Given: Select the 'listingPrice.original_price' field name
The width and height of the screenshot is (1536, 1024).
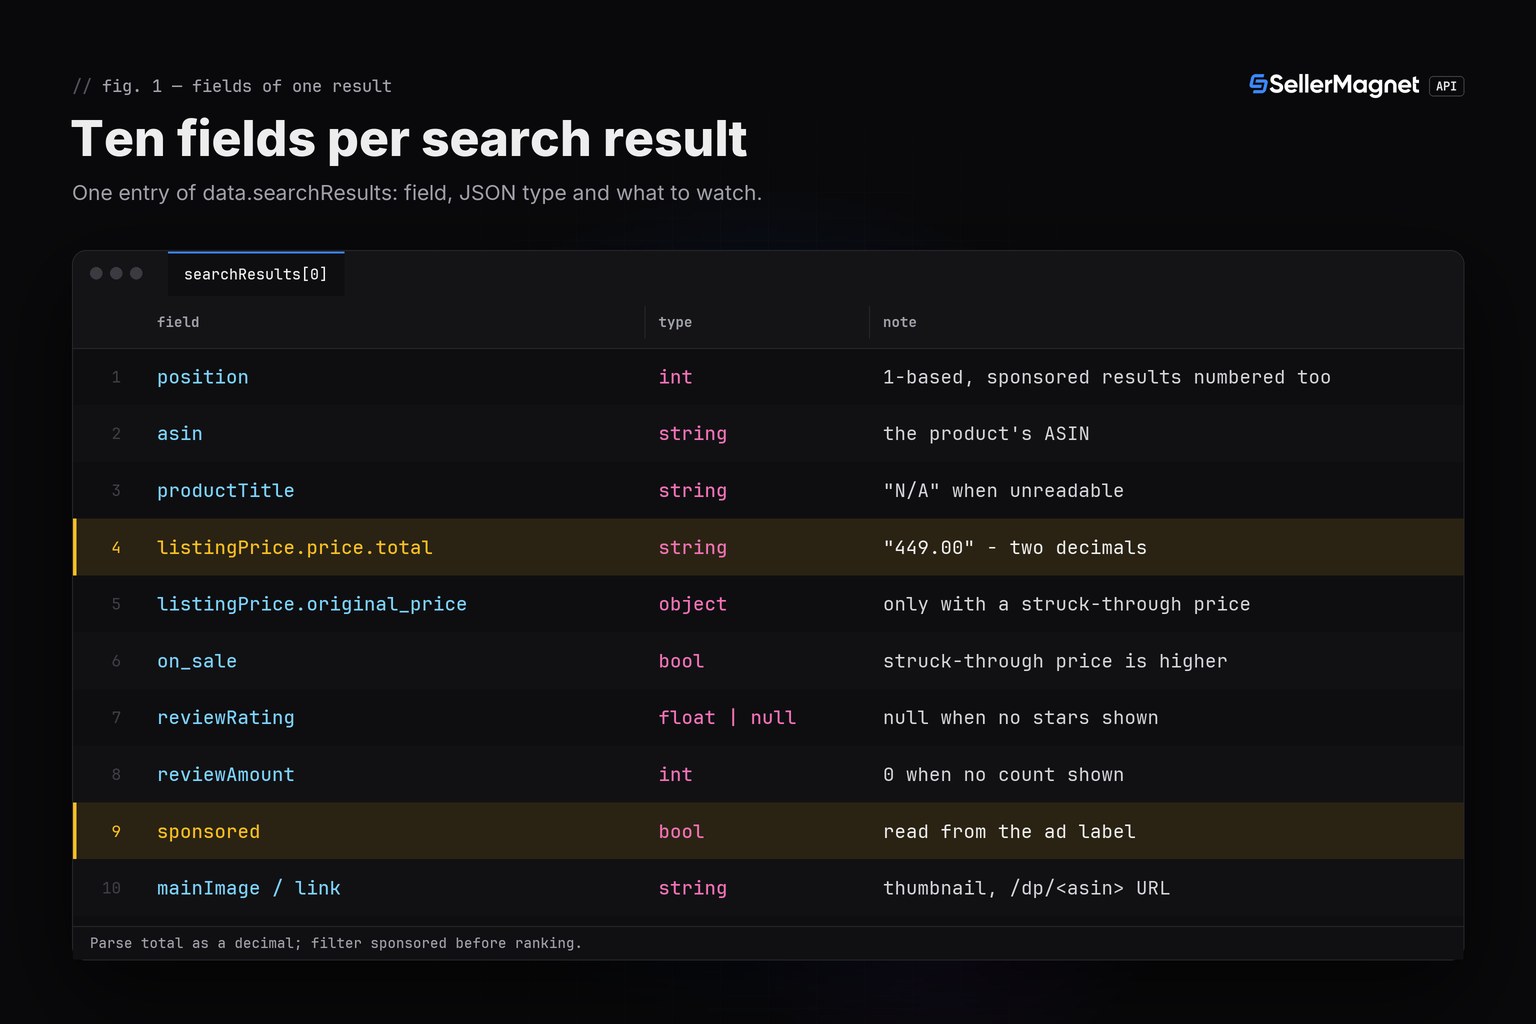Looking at the screenshot, I should (x=312, y=604).
